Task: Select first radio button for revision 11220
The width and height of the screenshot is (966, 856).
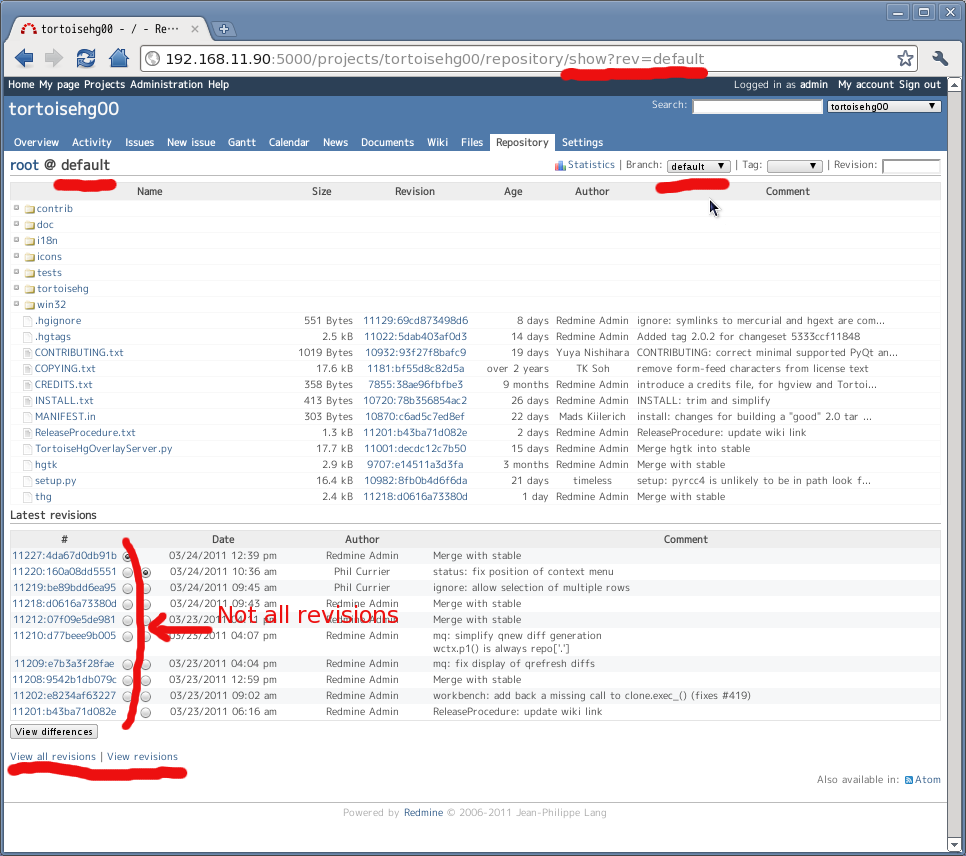Action: click(x=128, y=573)
